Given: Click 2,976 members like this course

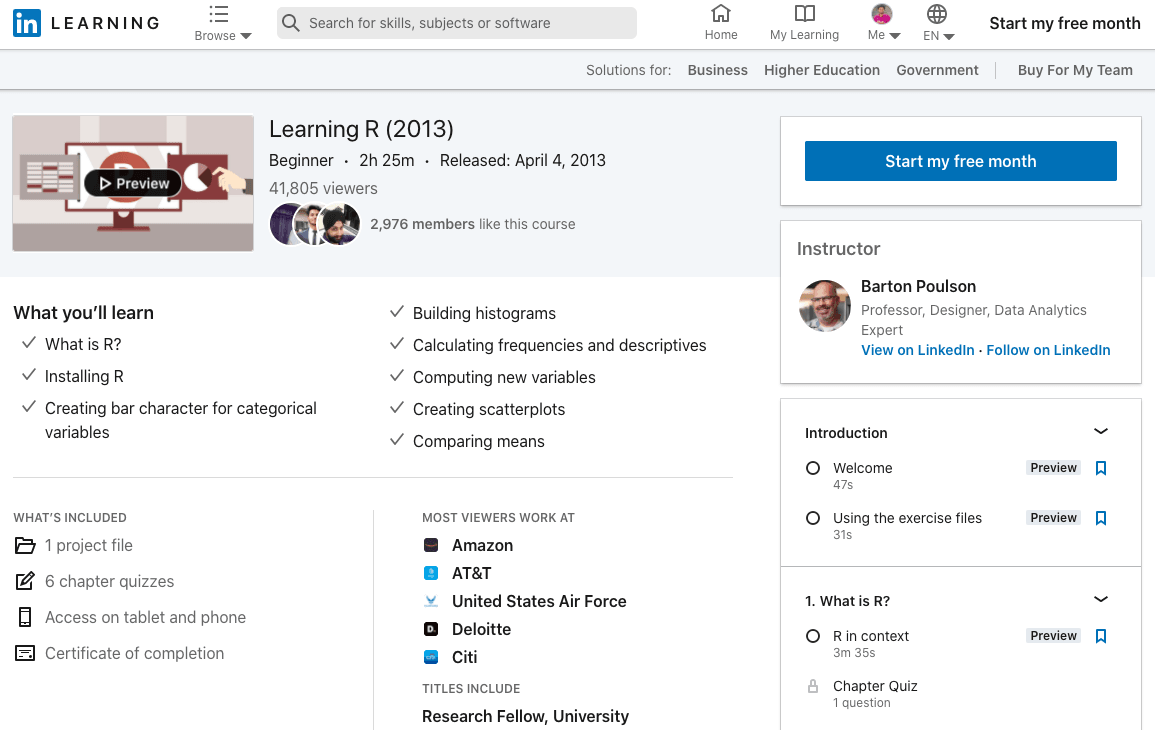Looking at the screenshot, I should pos(473,224).
